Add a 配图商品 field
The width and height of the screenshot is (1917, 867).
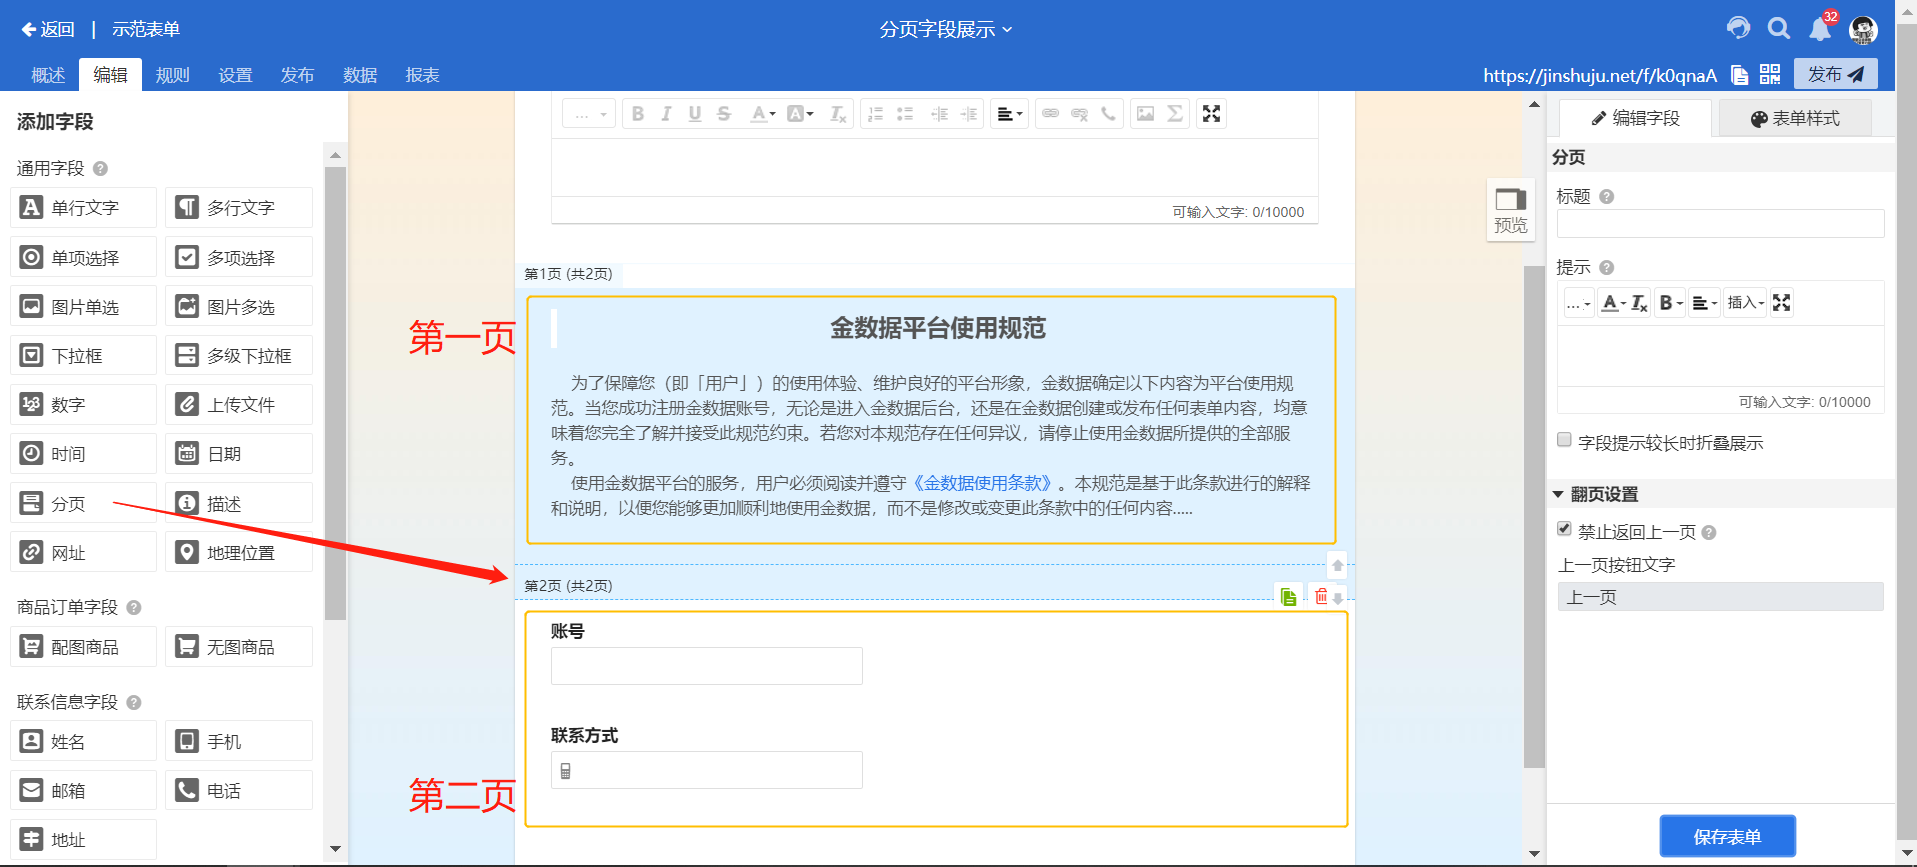84,646
